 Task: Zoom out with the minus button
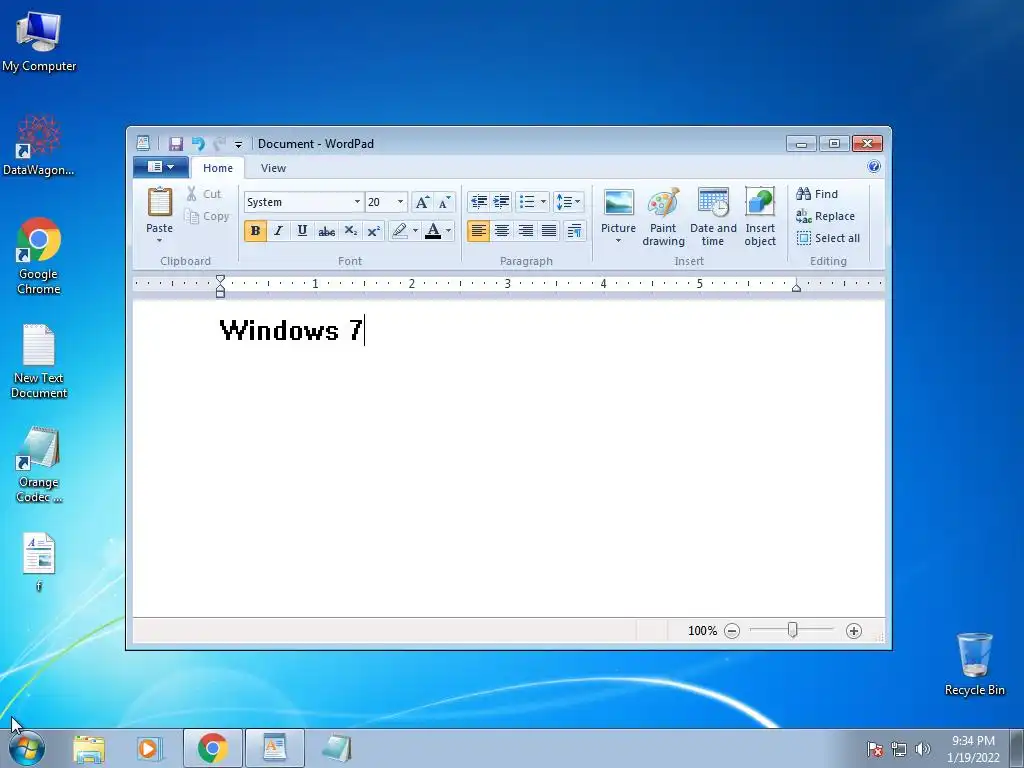coord(732,631)
